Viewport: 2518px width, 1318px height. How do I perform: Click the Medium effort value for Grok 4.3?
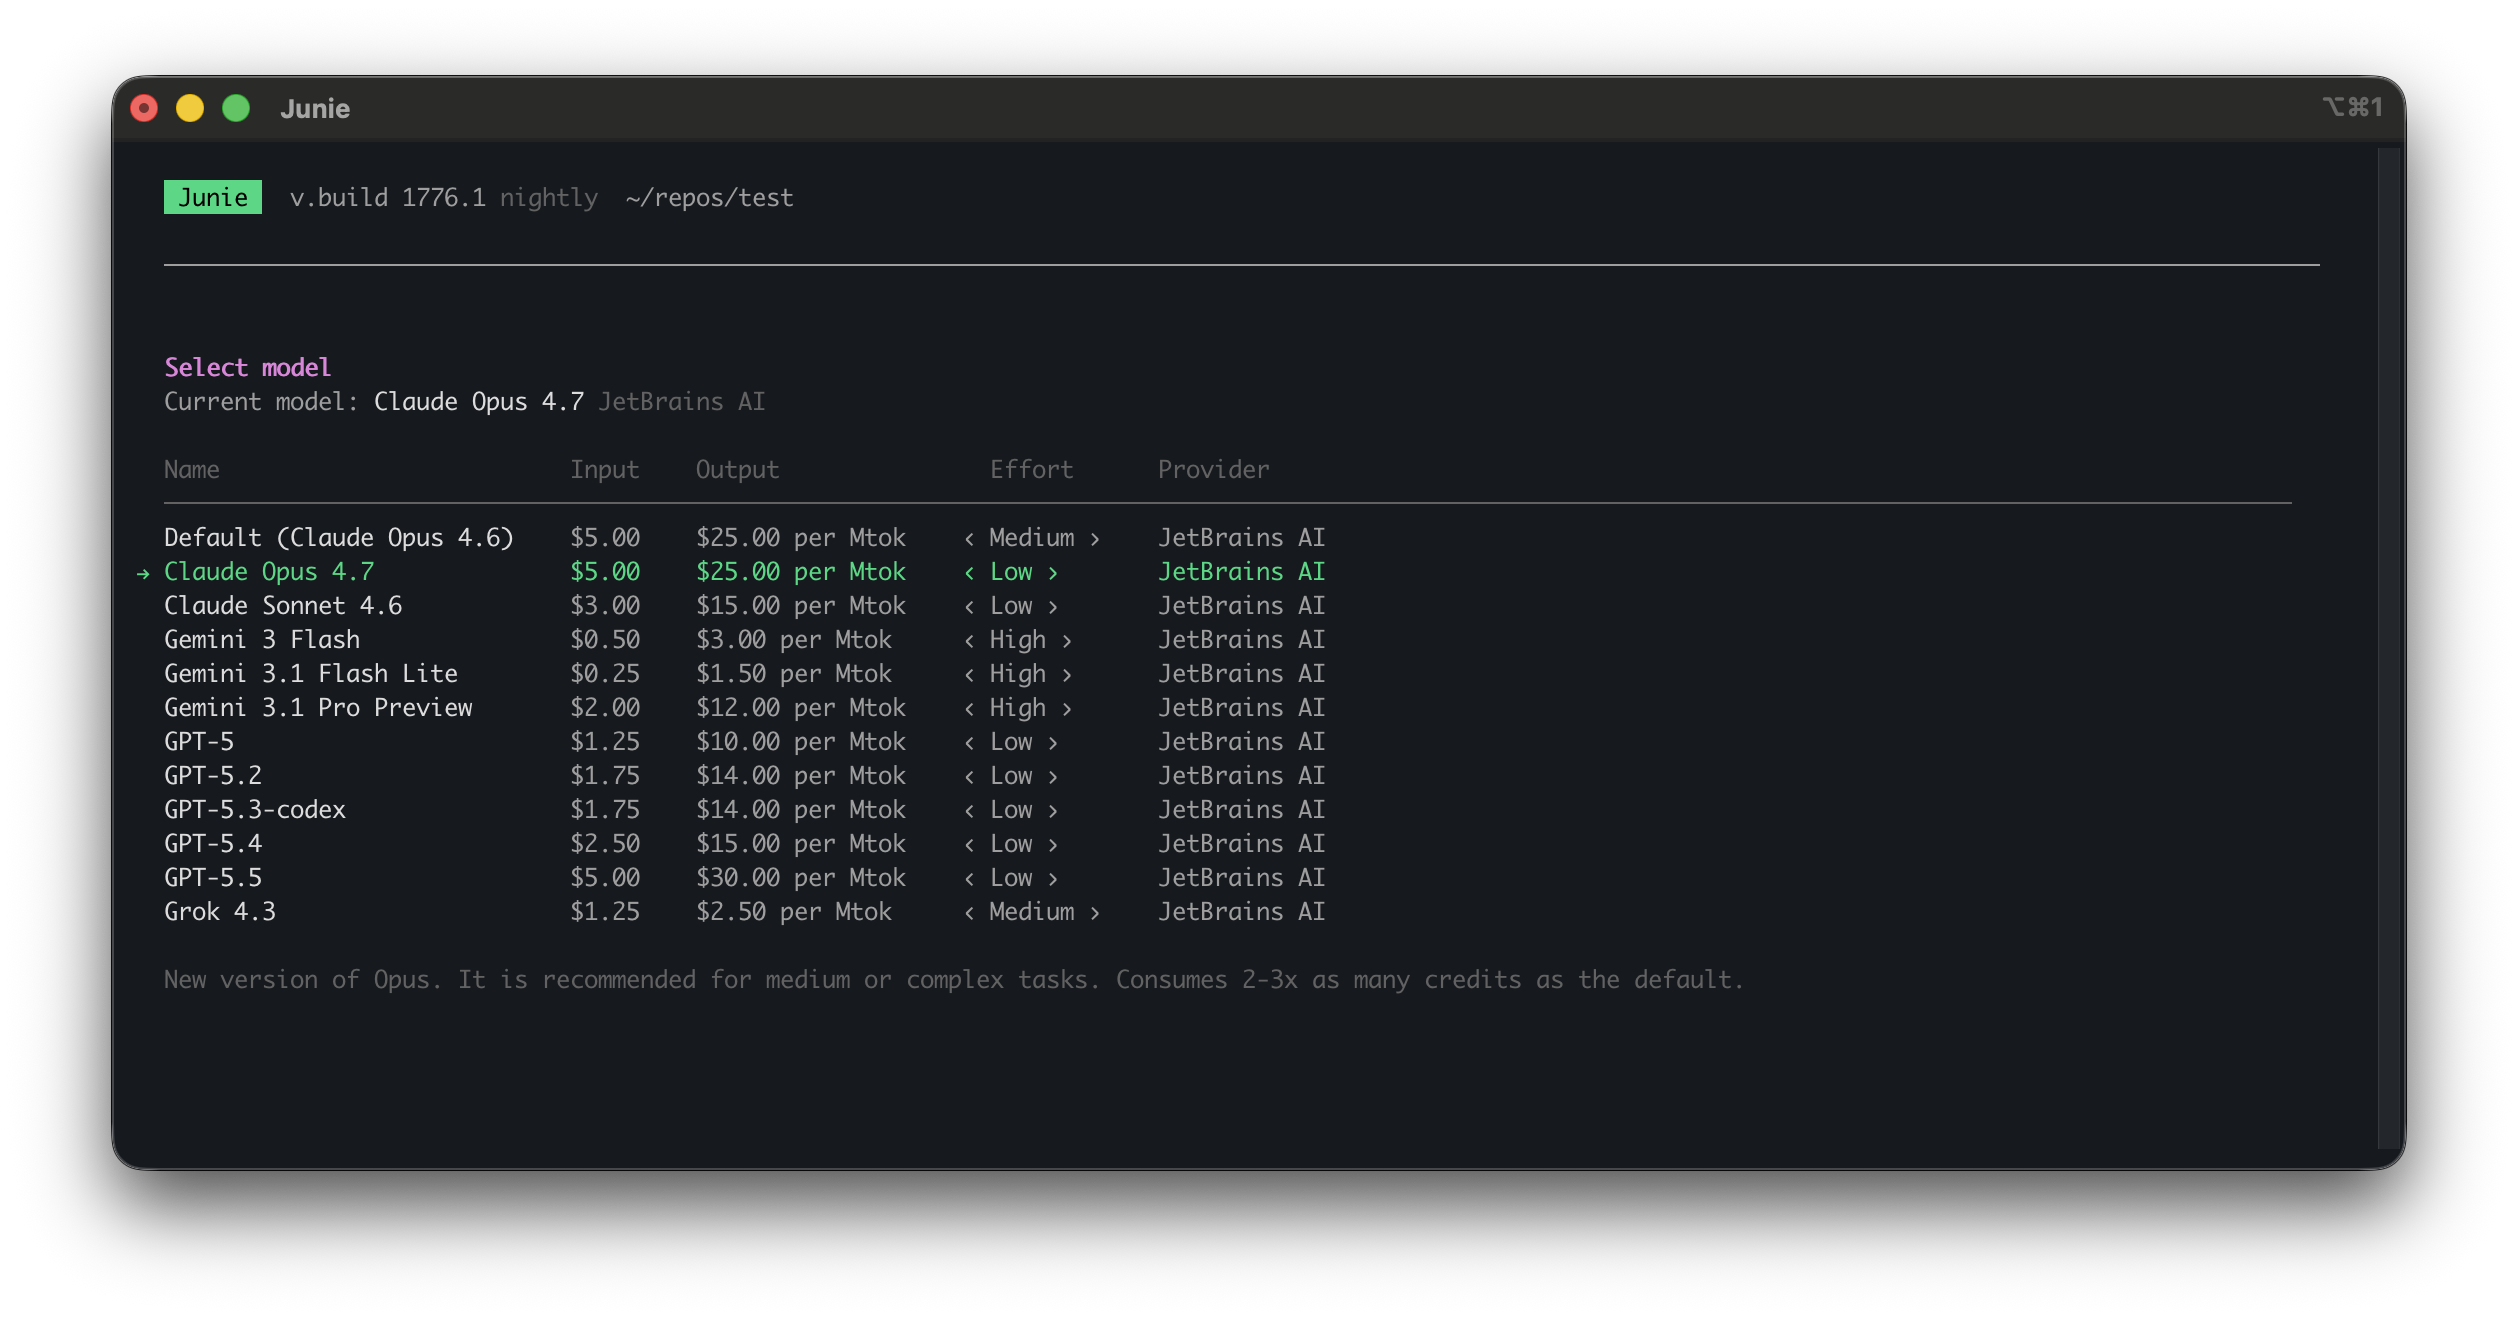point(1032,912)
